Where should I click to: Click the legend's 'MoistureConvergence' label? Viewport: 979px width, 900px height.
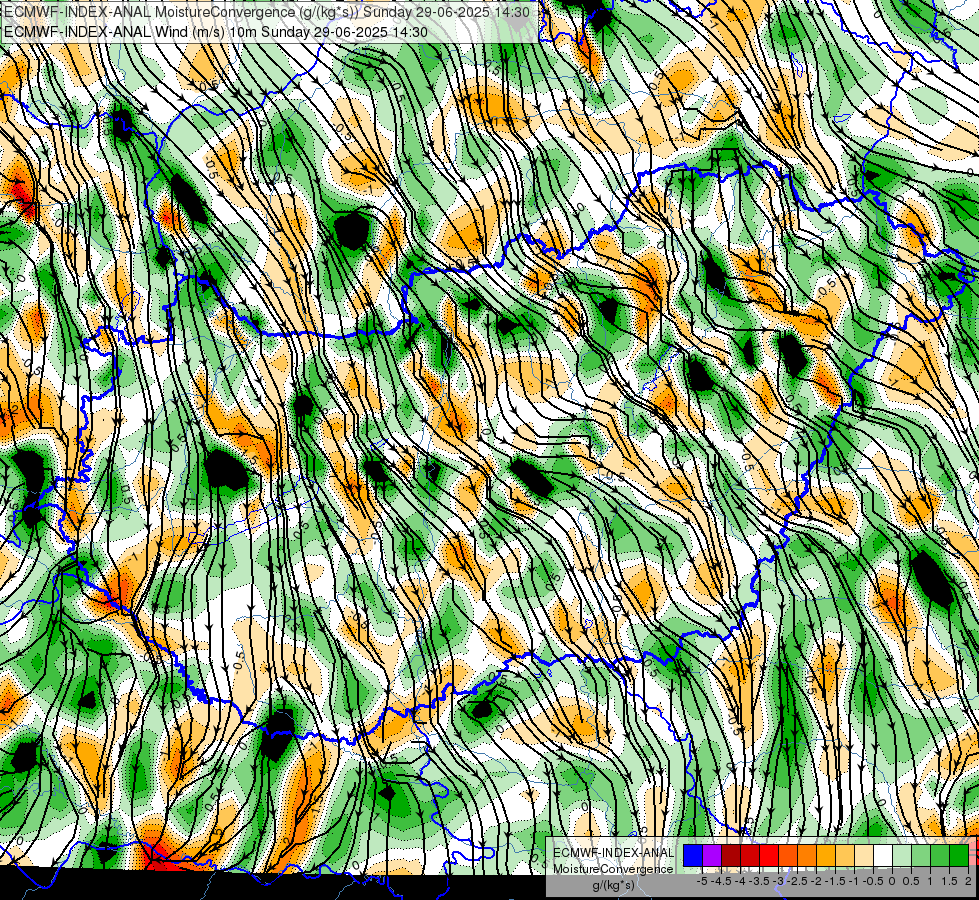tap(613, 869)
